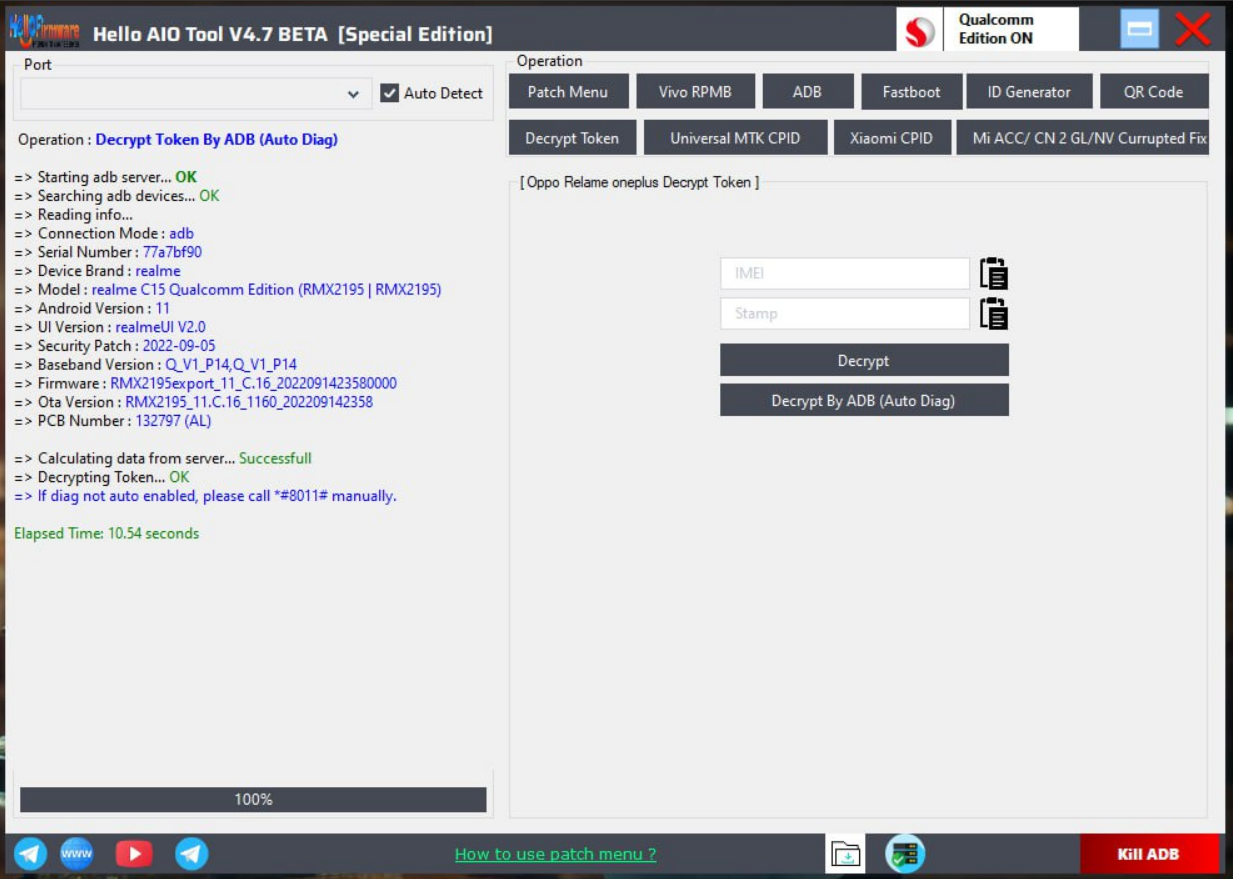Image resolution: width=1233 pixels, height=879 pixels.
Task: Focus the IMEI input field
Action: coord(845,273)
